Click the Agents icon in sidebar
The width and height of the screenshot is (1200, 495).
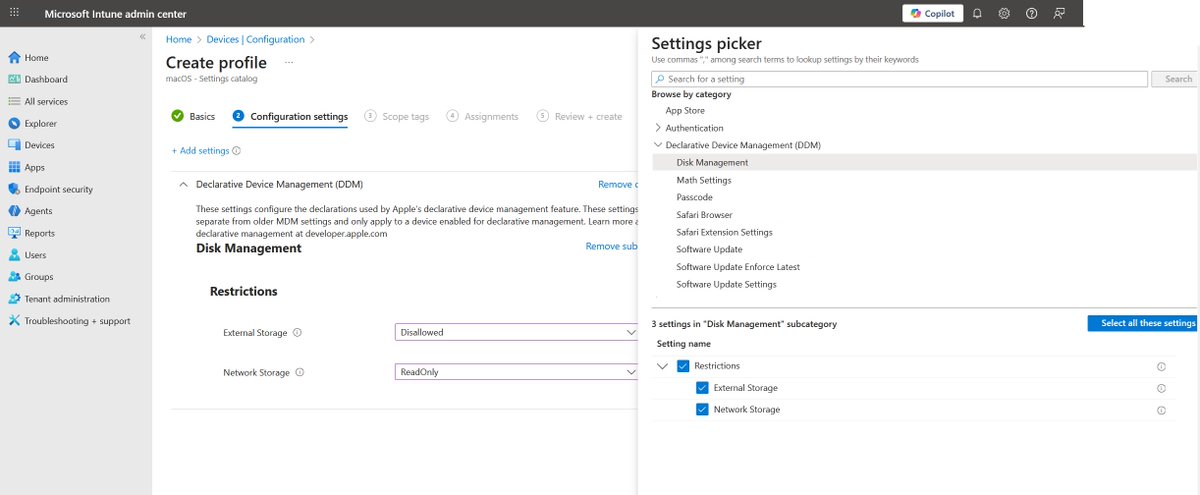(15, 211)
